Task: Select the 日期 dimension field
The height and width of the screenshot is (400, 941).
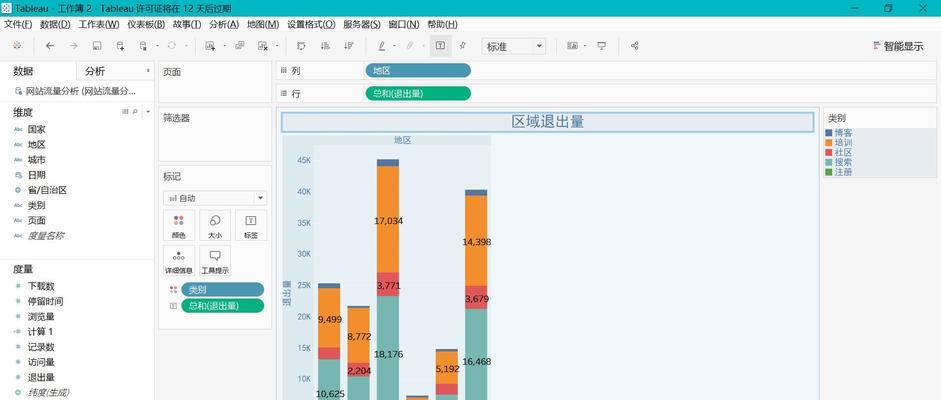Action: click(x=37, y=175)
